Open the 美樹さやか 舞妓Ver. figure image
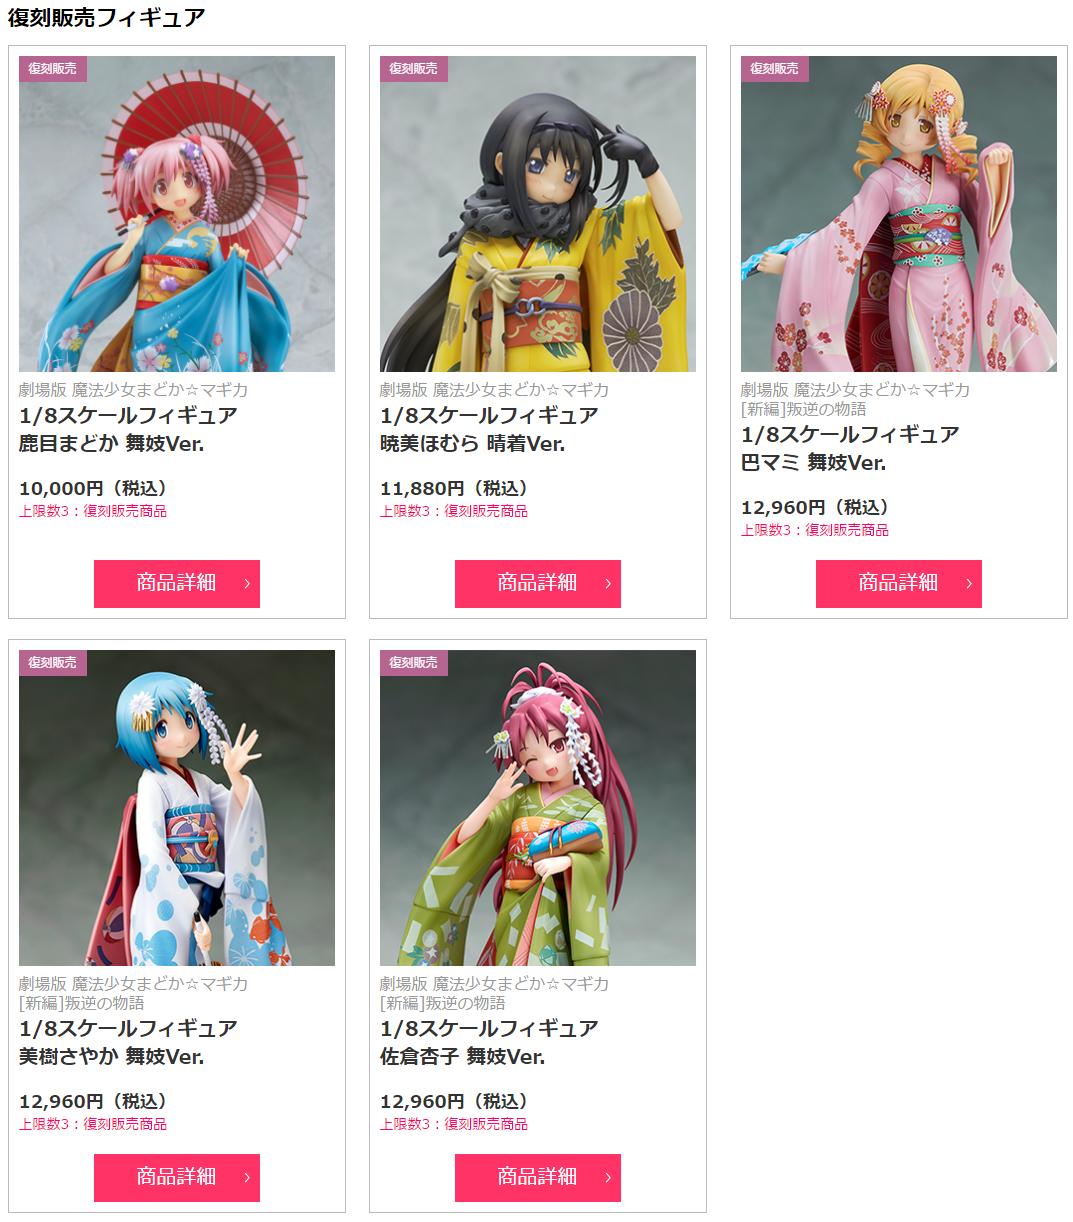Image resolution: width=1073 pixels, height=1222 pixels. pyautogui.click(x=177, y=808)
